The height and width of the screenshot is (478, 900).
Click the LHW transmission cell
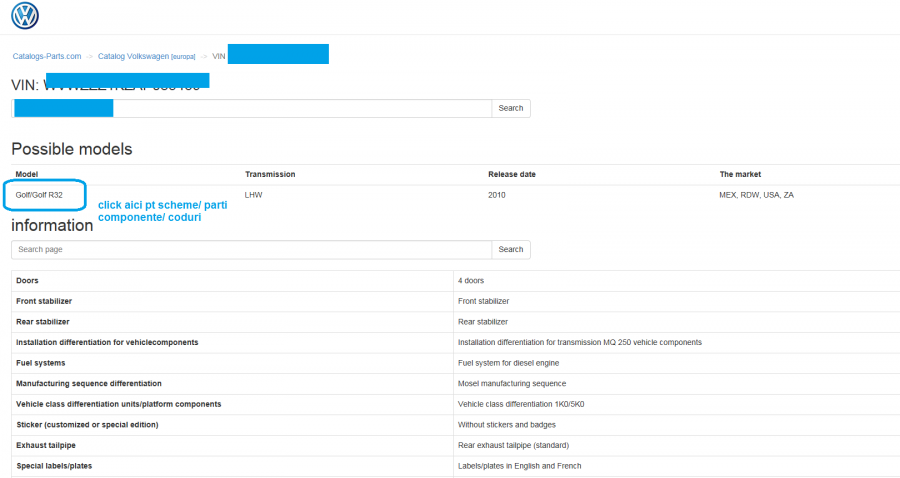tap(254, 195)
